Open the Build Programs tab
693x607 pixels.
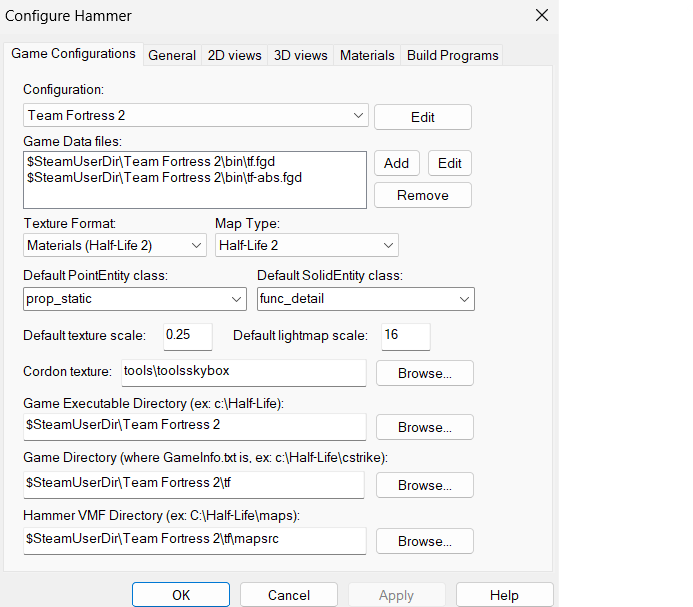tap(452, 55)
